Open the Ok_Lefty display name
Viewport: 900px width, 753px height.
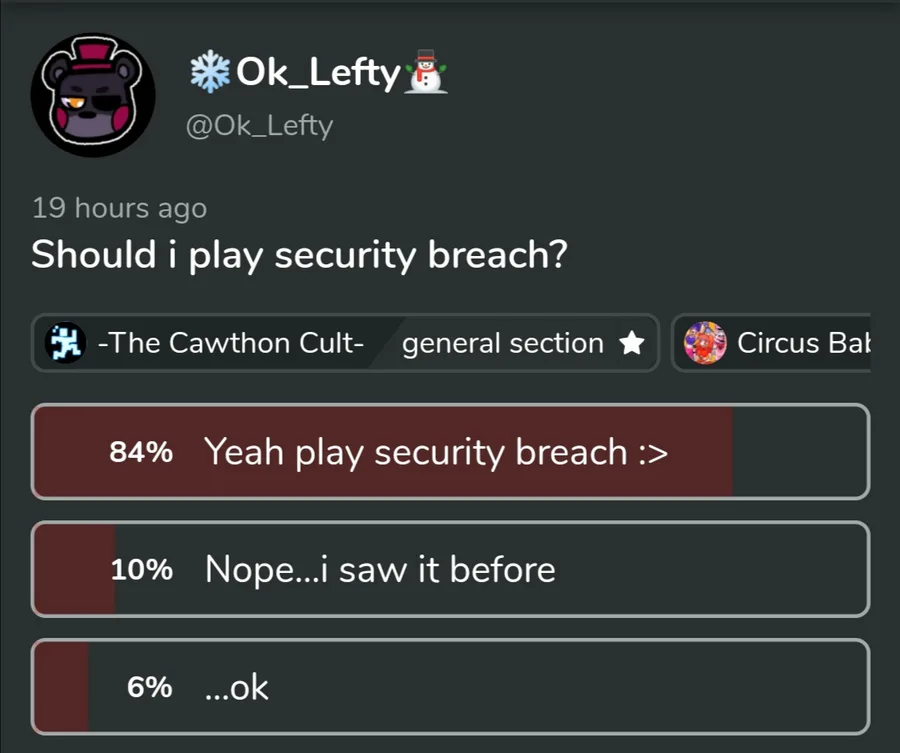click(x=316, y=72)
